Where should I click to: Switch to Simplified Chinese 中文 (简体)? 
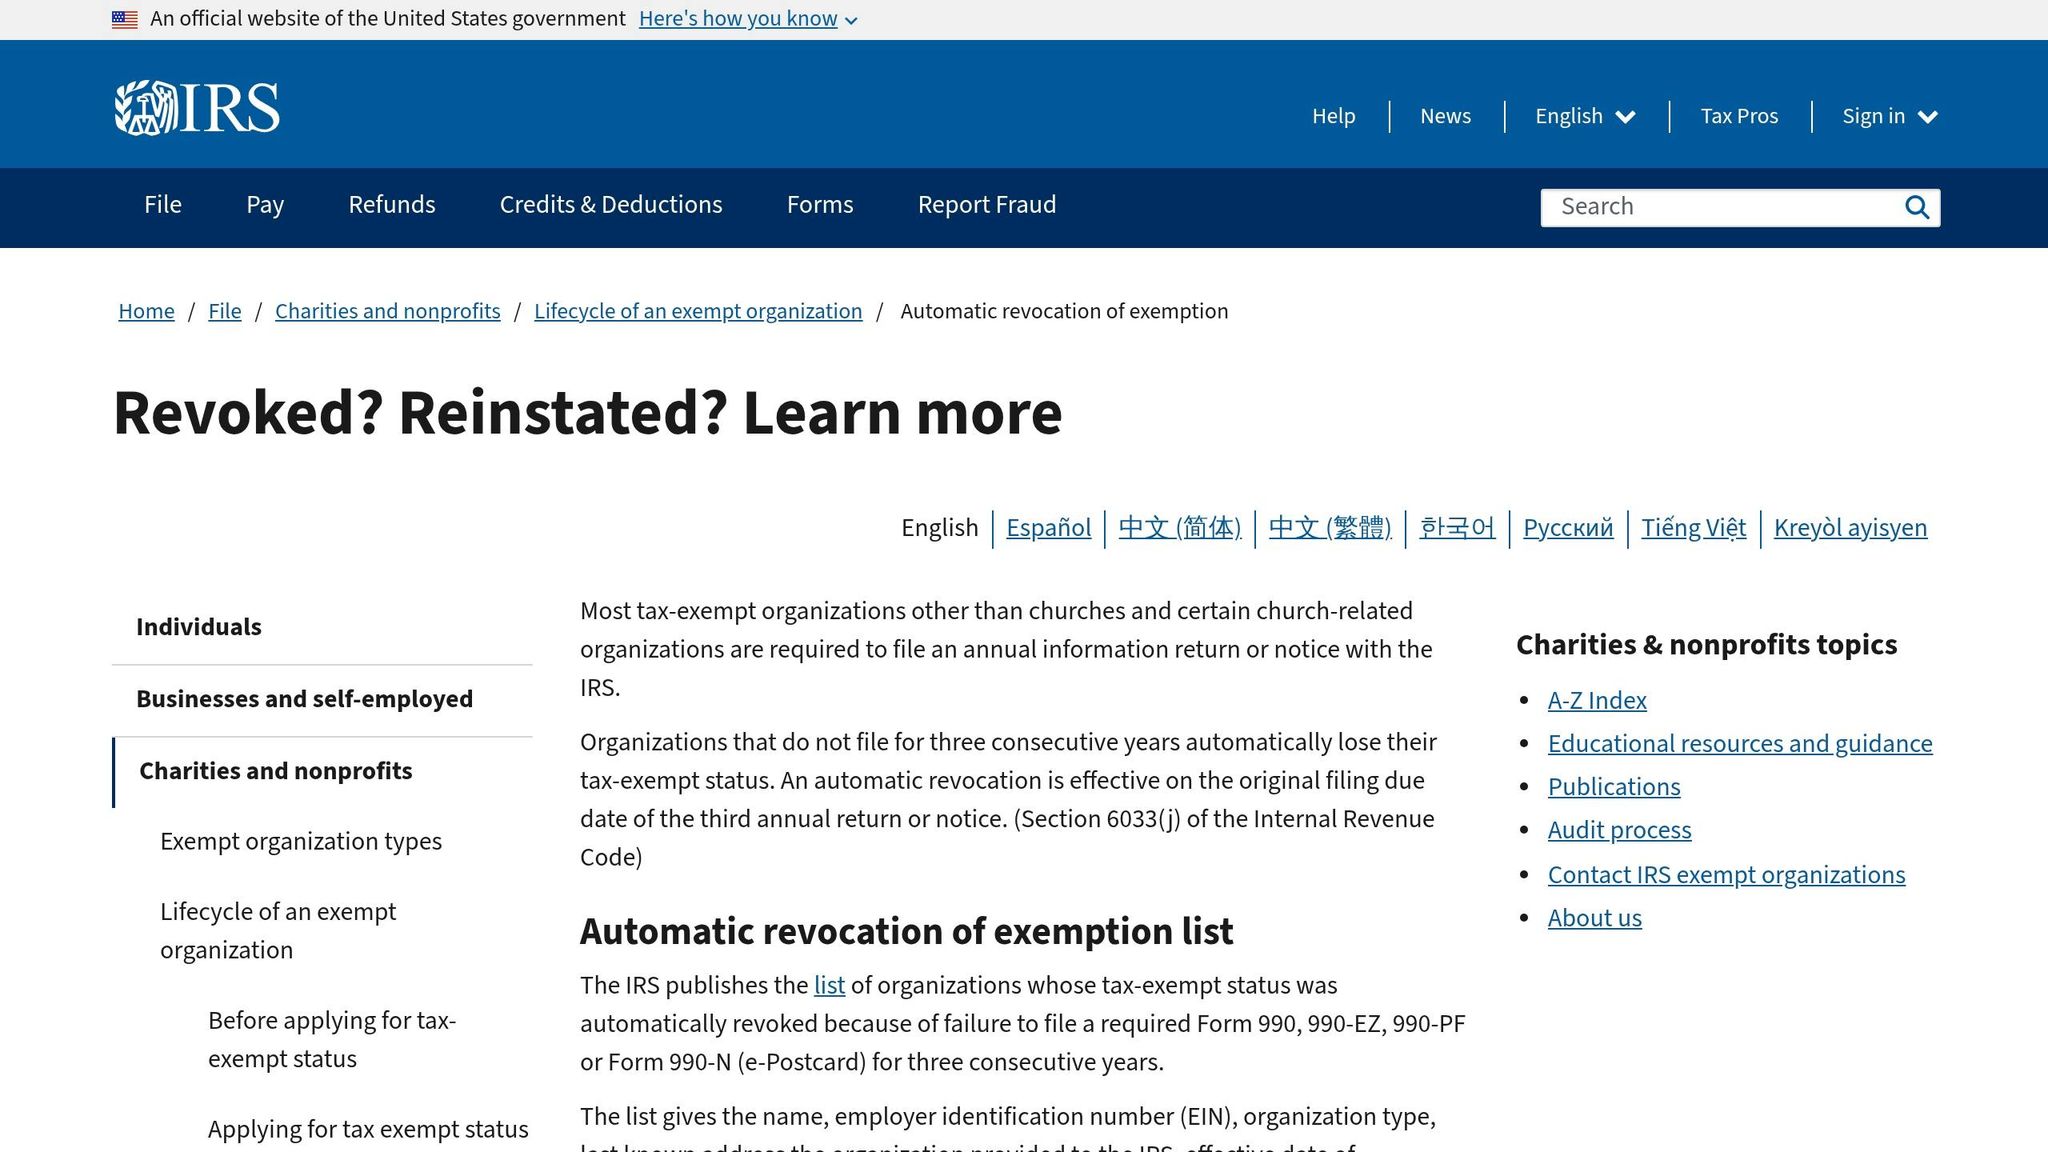(x=1179, y=528)
